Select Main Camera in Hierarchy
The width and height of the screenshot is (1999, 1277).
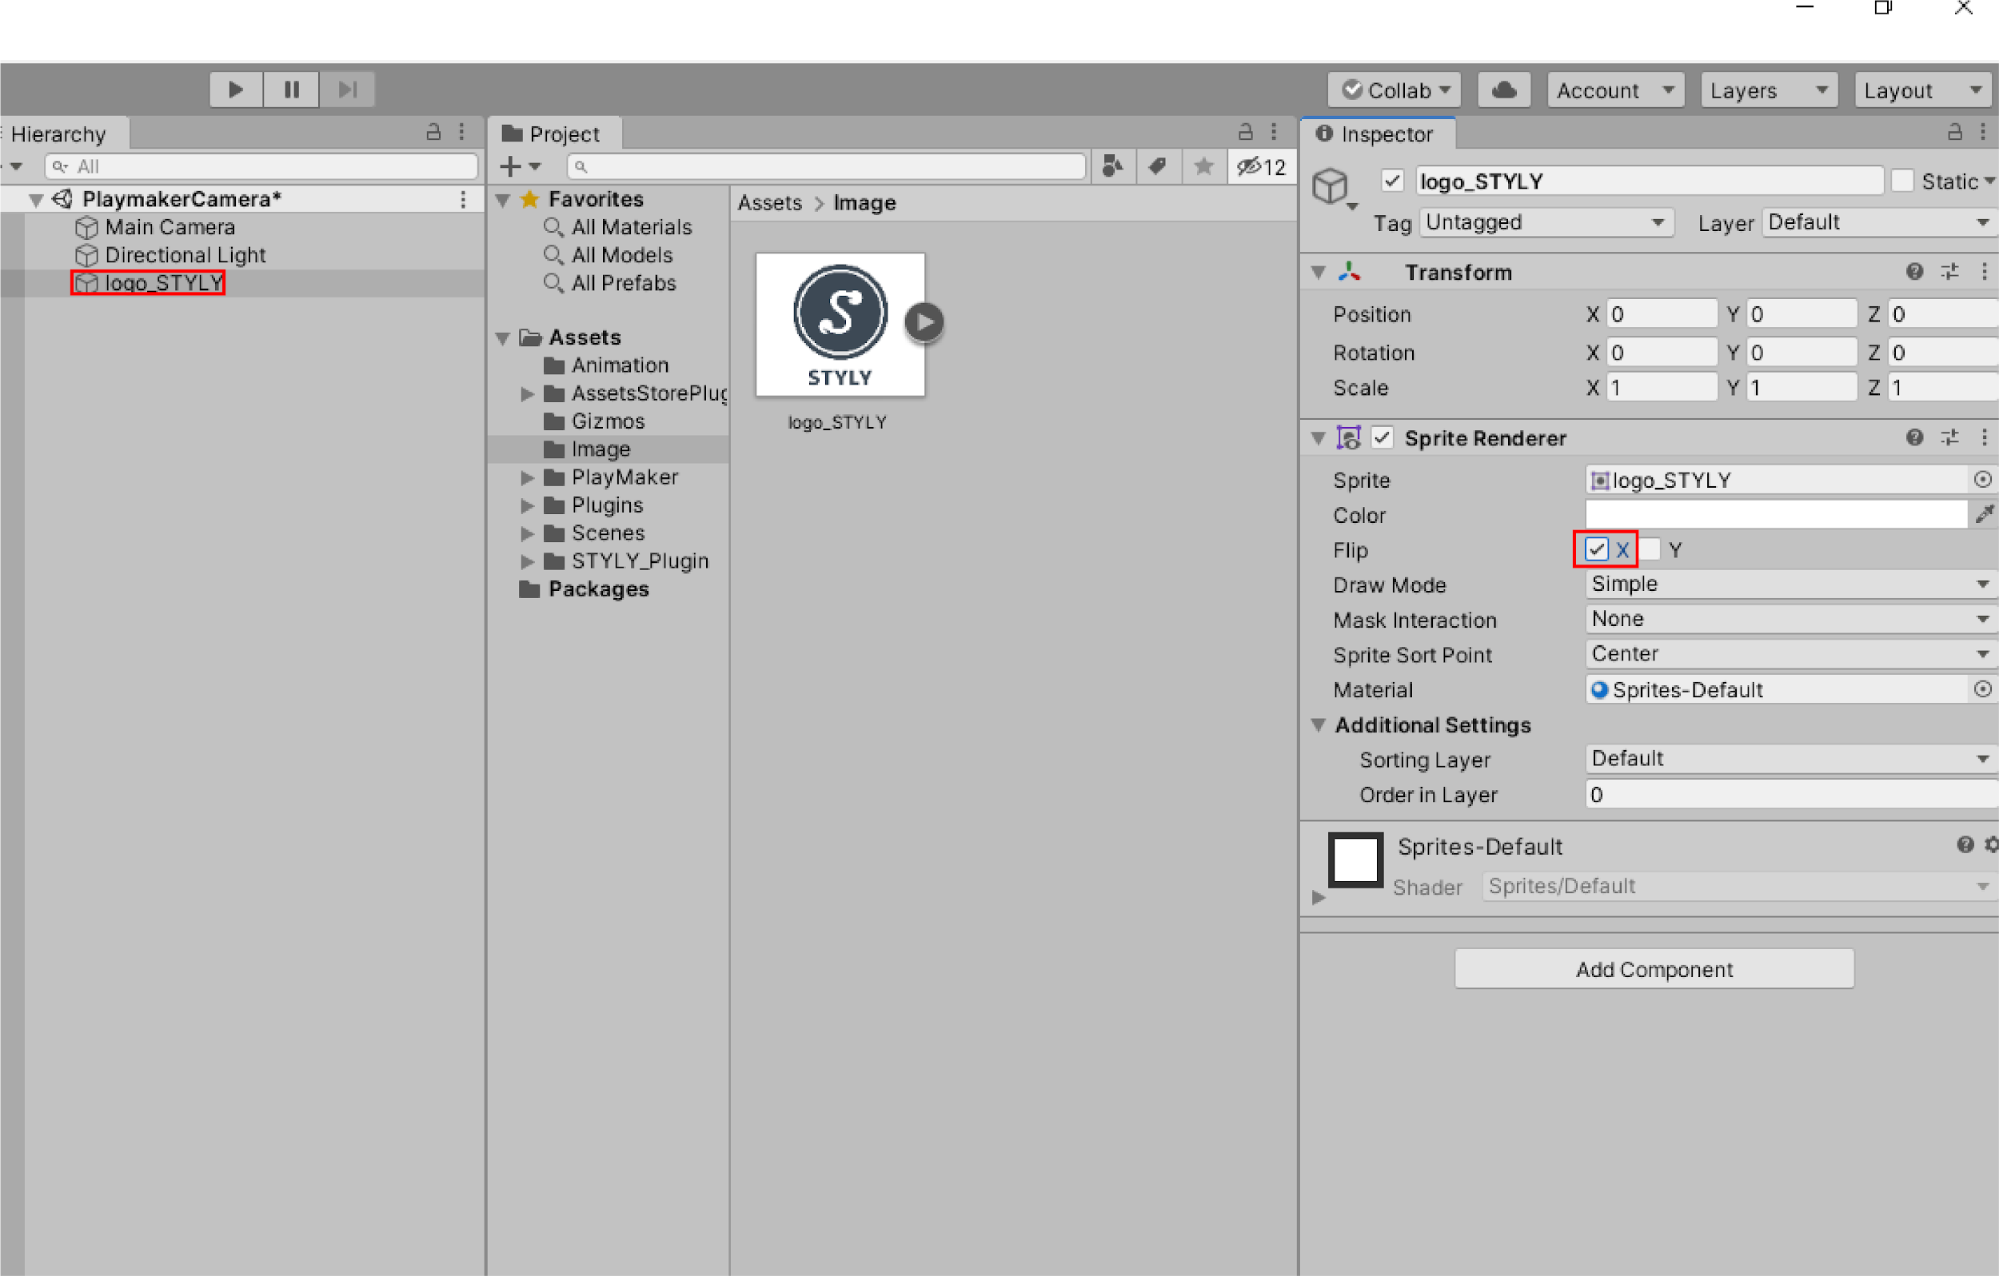170,227
